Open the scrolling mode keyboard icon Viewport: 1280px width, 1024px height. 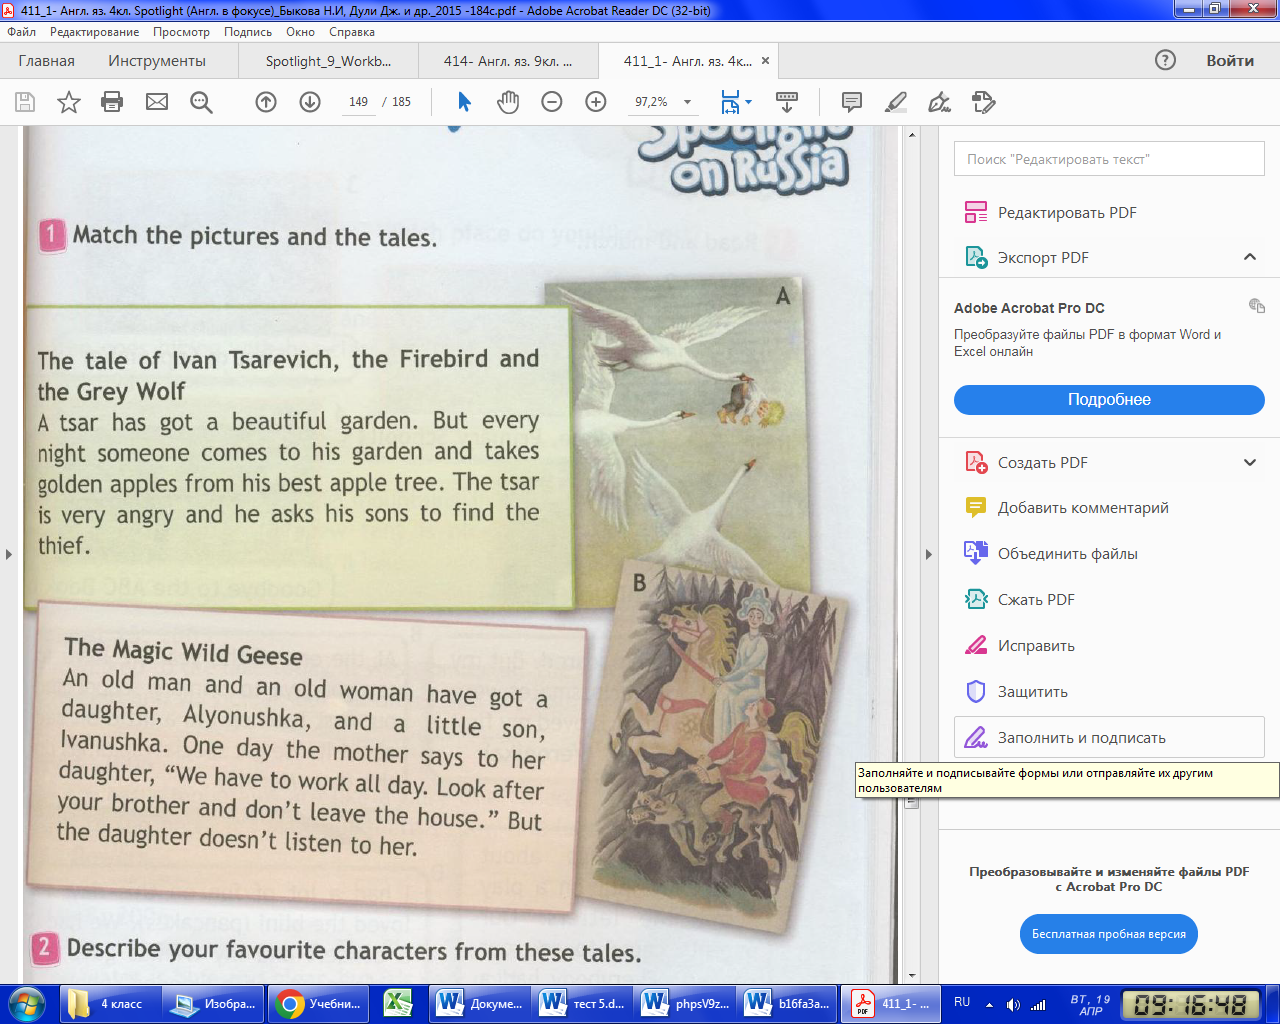pos(787,102)
